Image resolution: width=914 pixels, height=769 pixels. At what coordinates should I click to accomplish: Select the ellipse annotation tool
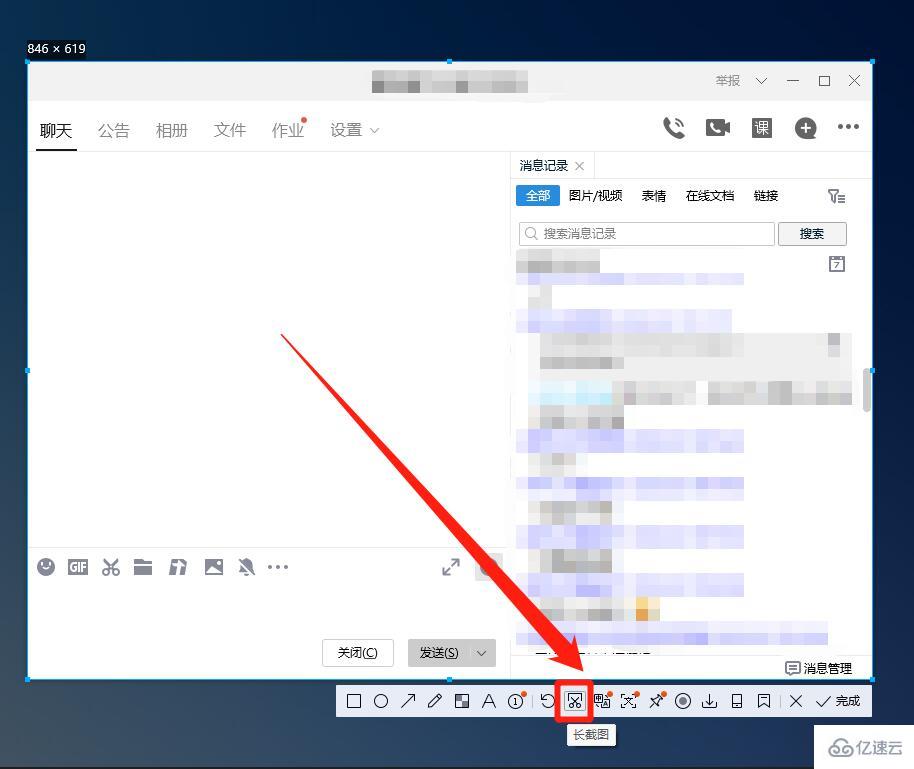point(381,701)
